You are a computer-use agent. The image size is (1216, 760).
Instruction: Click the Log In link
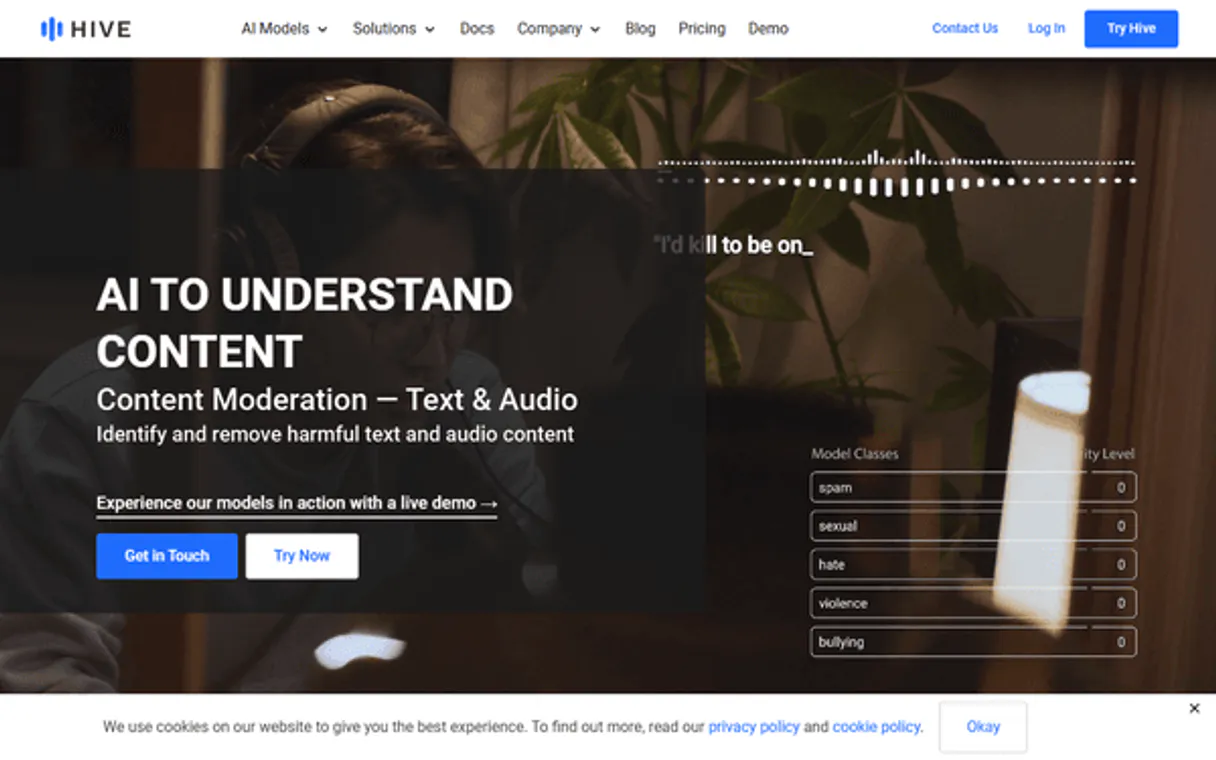point(1046,29)
